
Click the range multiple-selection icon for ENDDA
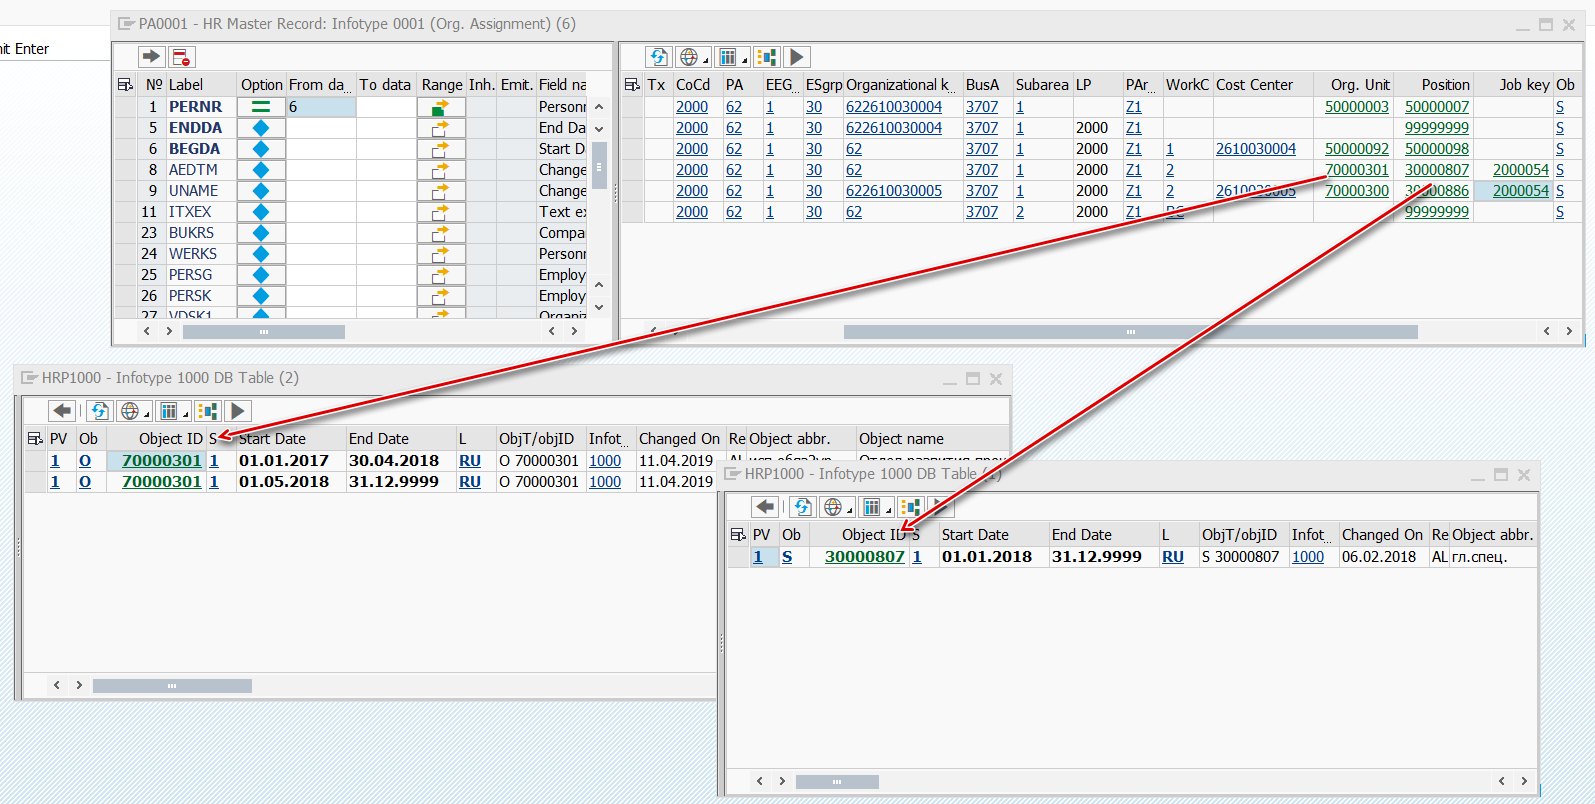(441, 128)
